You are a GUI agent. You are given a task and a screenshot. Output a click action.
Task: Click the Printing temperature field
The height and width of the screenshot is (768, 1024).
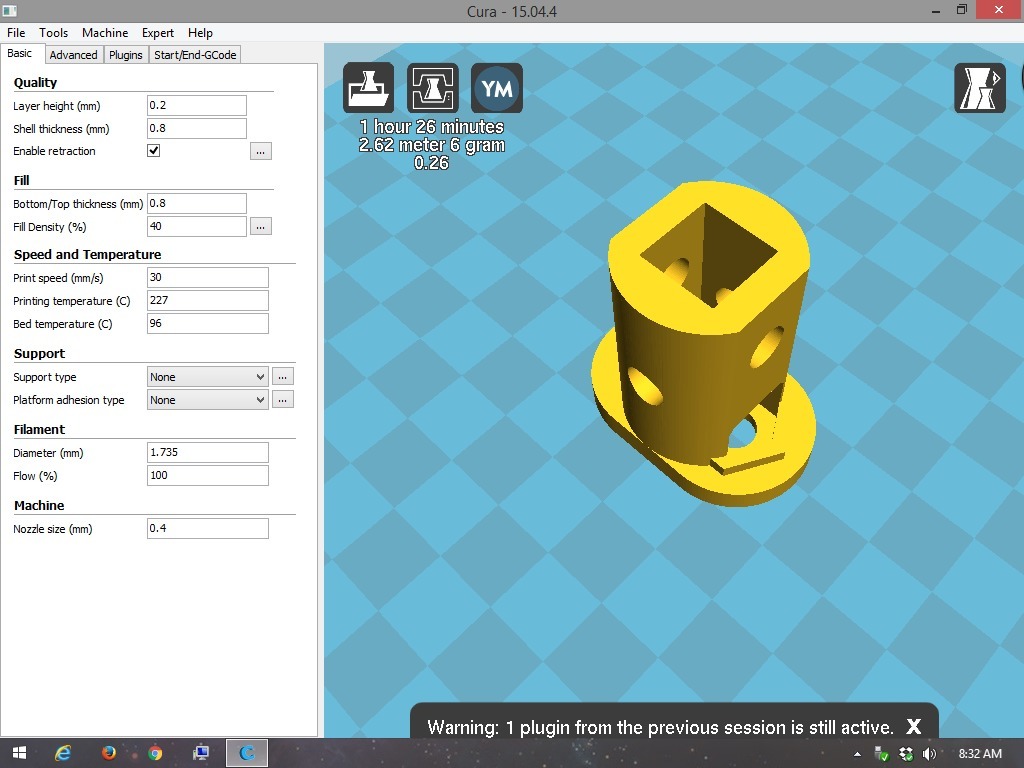(208, 300)
